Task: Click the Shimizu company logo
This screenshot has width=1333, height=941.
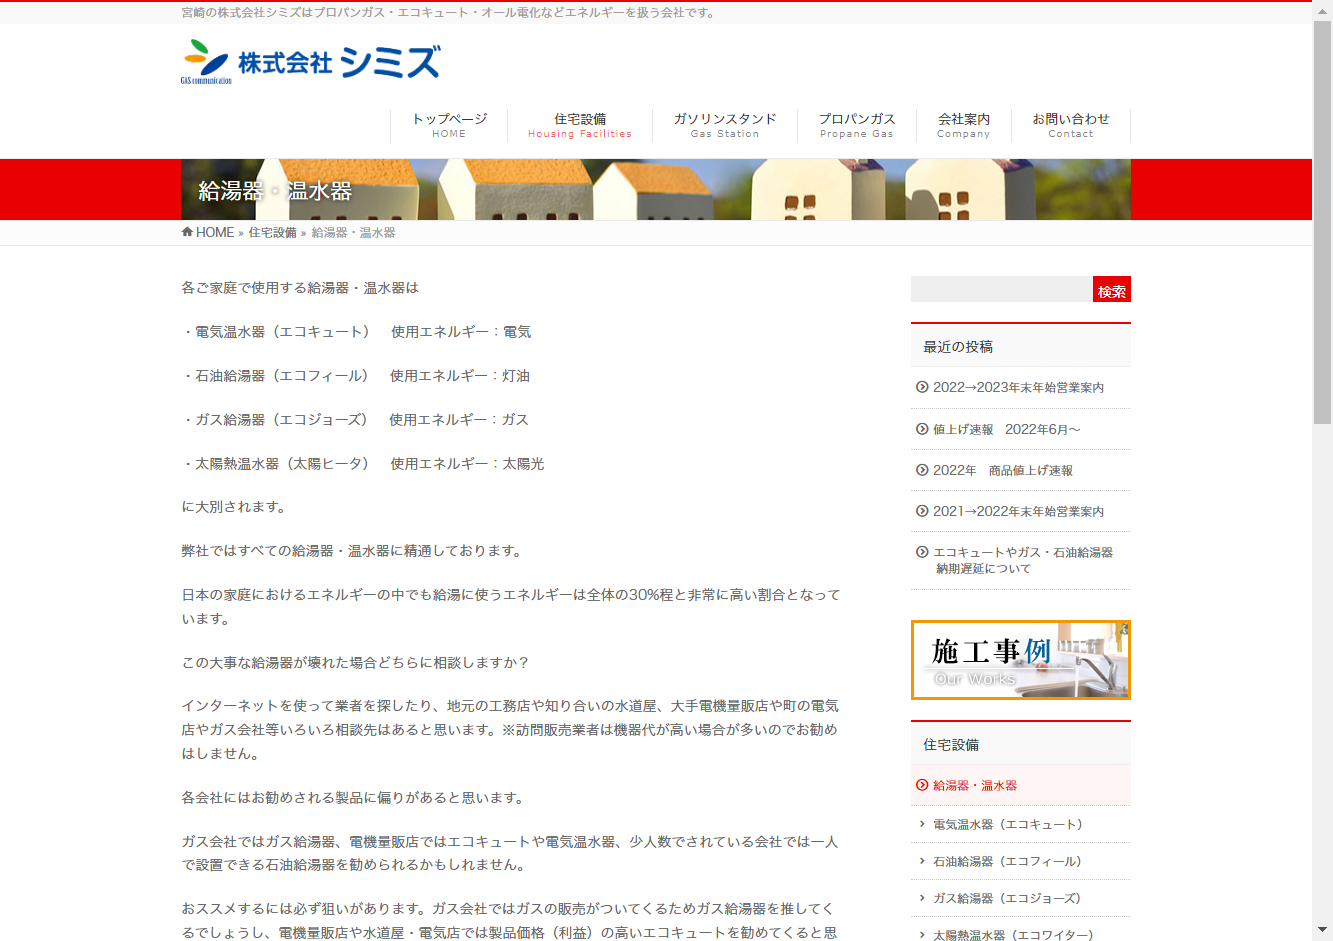Action: click(310, 62)
